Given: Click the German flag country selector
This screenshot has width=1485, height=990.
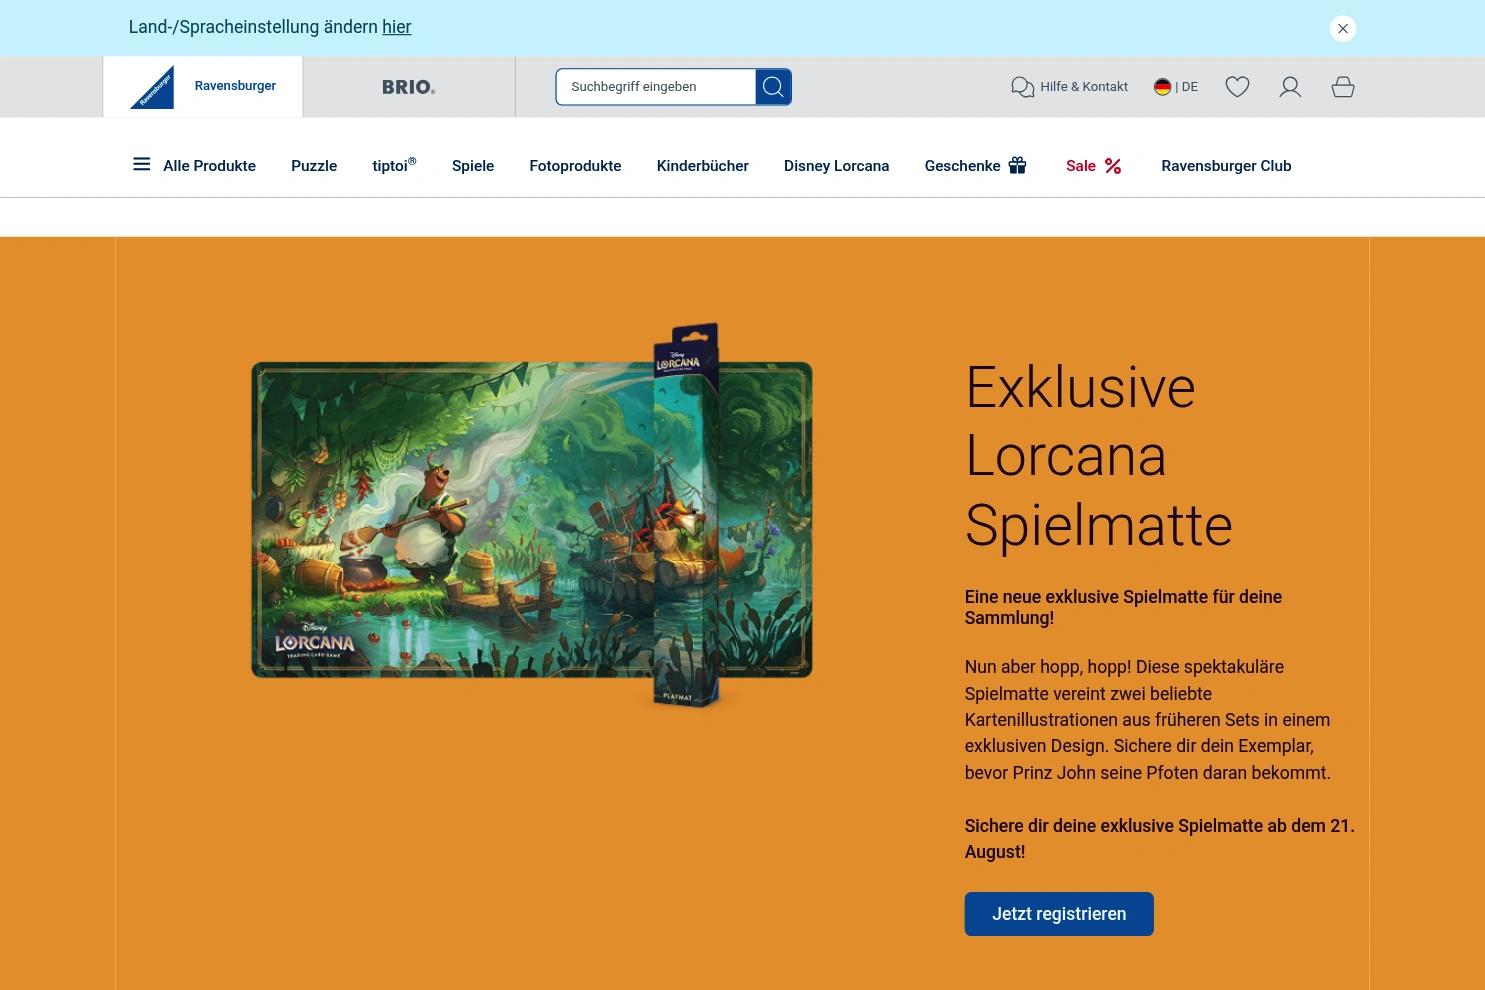Looking at the screenshot, I should (1162, 87).
